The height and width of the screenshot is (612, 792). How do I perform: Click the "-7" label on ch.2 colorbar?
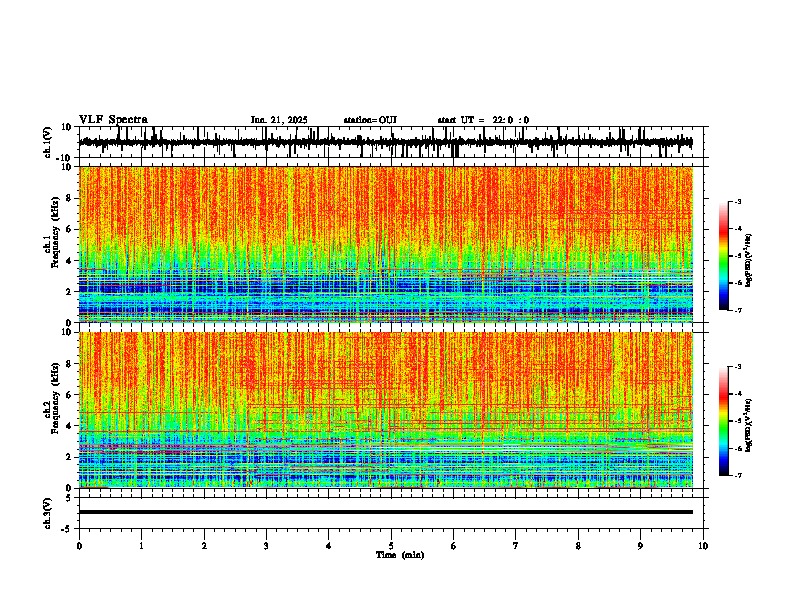(x=738, y=475)
